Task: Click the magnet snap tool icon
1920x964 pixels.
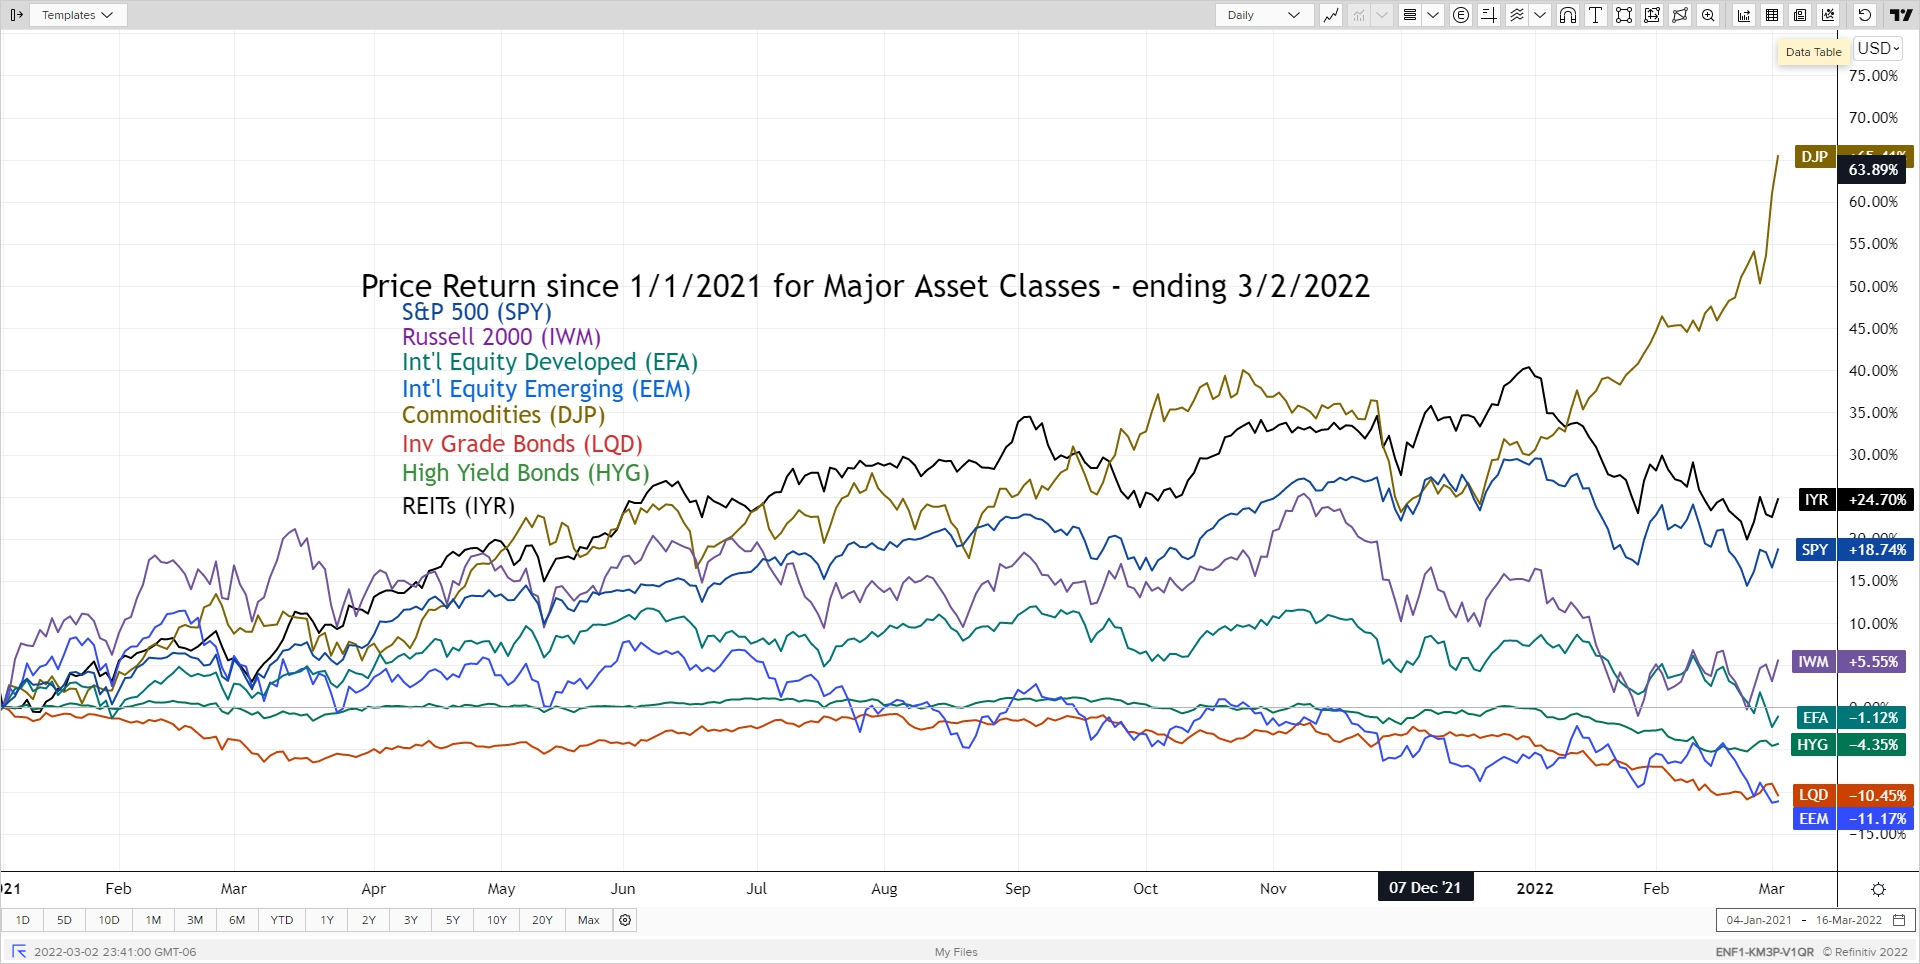Action: pos(1567,15)
